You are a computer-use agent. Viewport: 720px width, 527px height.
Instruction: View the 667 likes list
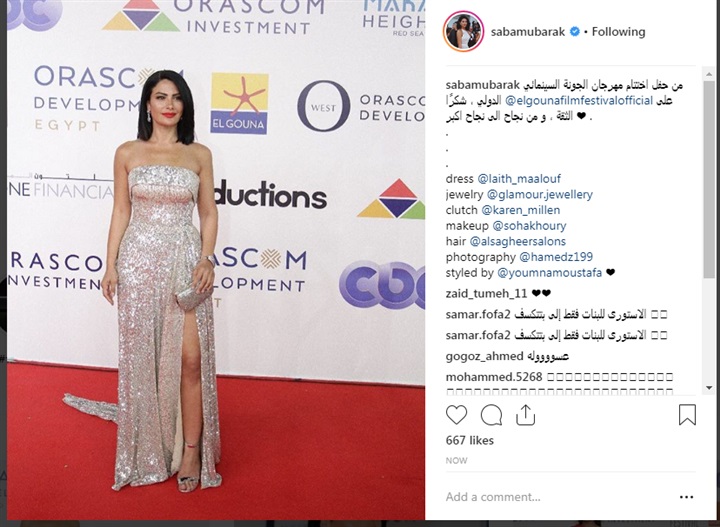[469, 440]
